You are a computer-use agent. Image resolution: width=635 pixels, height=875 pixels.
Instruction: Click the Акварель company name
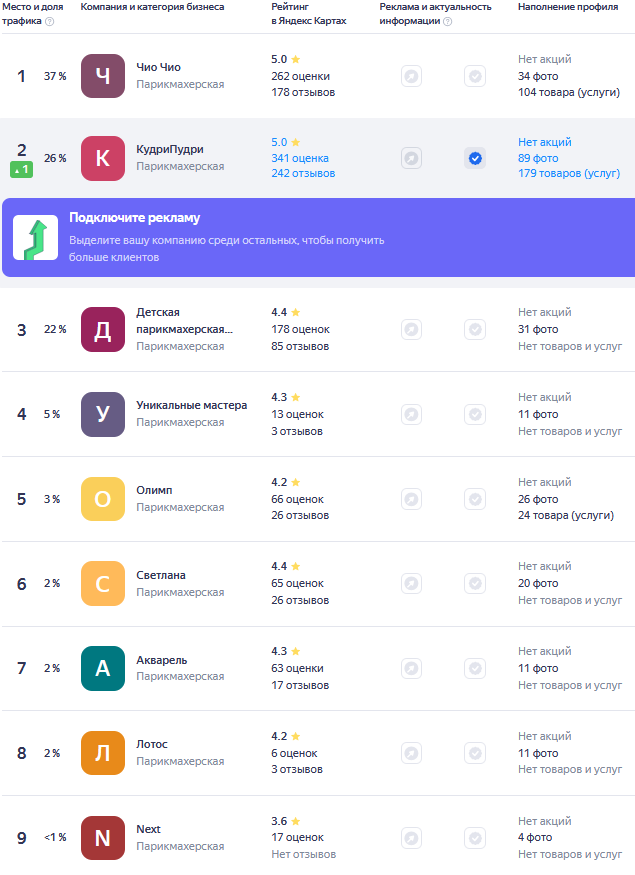click(161, 660)
